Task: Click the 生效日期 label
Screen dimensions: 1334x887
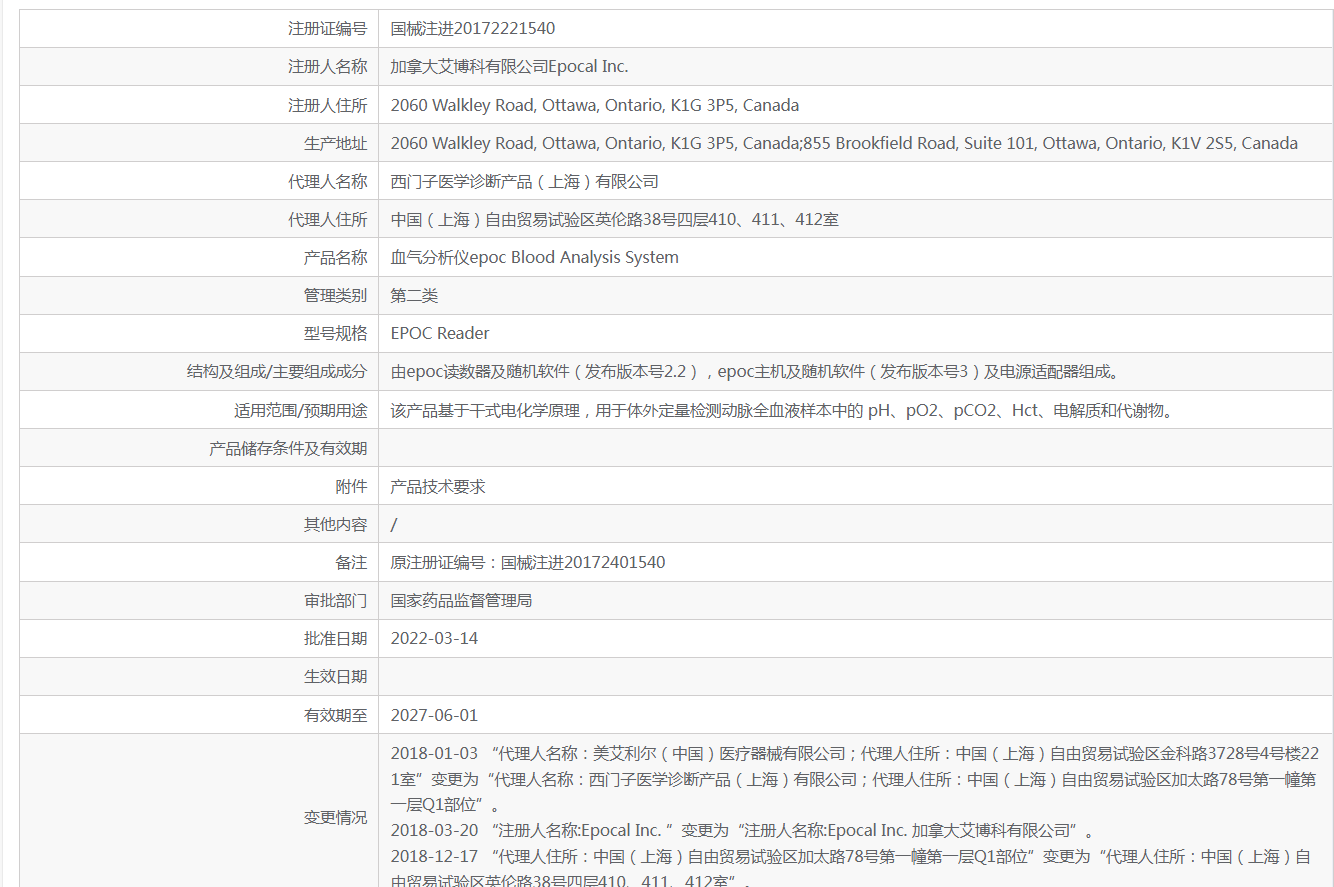Action: tap(335, 676)
